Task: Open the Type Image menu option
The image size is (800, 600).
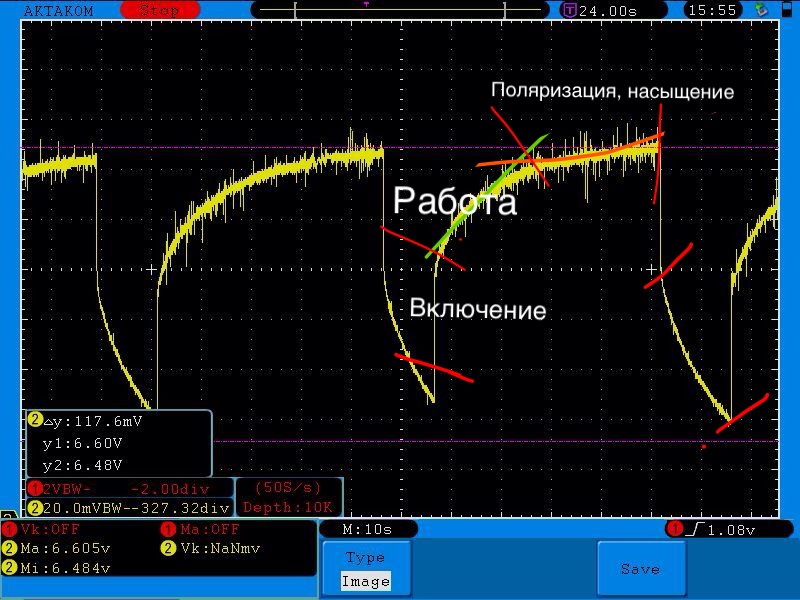Action: pyautogui.click(x=366, y=568)
